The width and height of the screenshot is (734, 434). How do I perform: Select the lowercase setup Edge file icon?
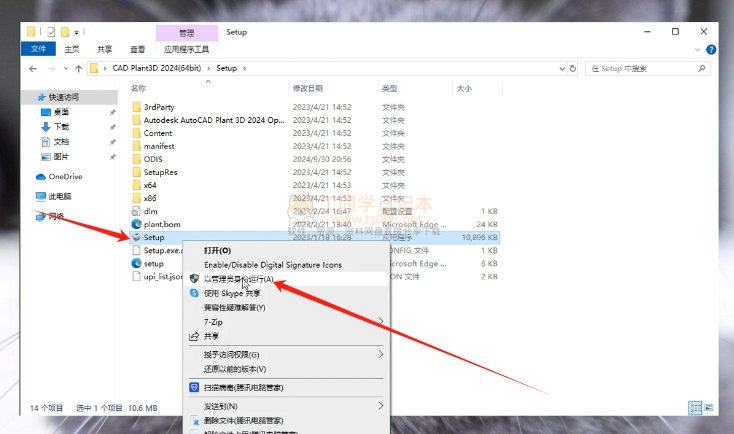[136, 264]
